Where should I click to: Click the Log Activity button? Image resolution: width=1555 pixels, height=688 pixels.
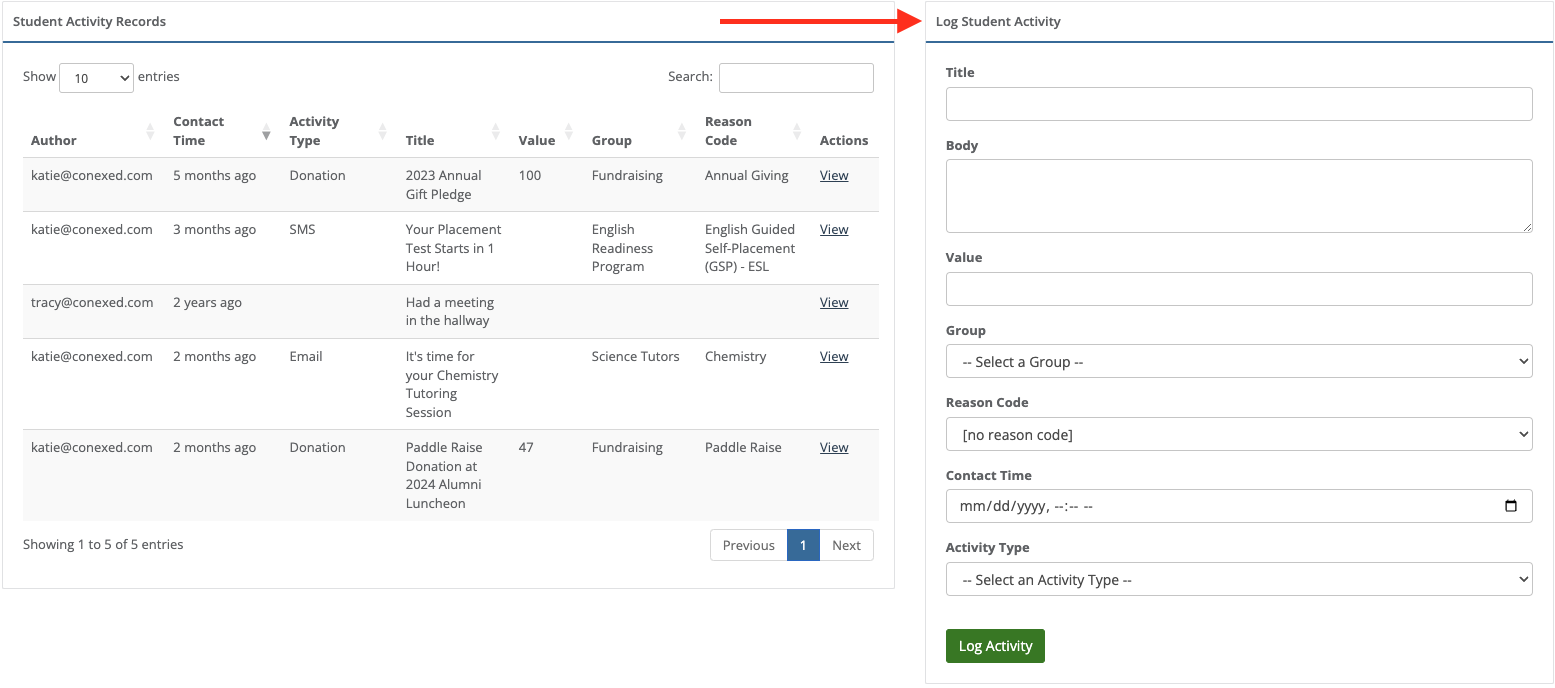pyautogui.click(x=995, y=646)
